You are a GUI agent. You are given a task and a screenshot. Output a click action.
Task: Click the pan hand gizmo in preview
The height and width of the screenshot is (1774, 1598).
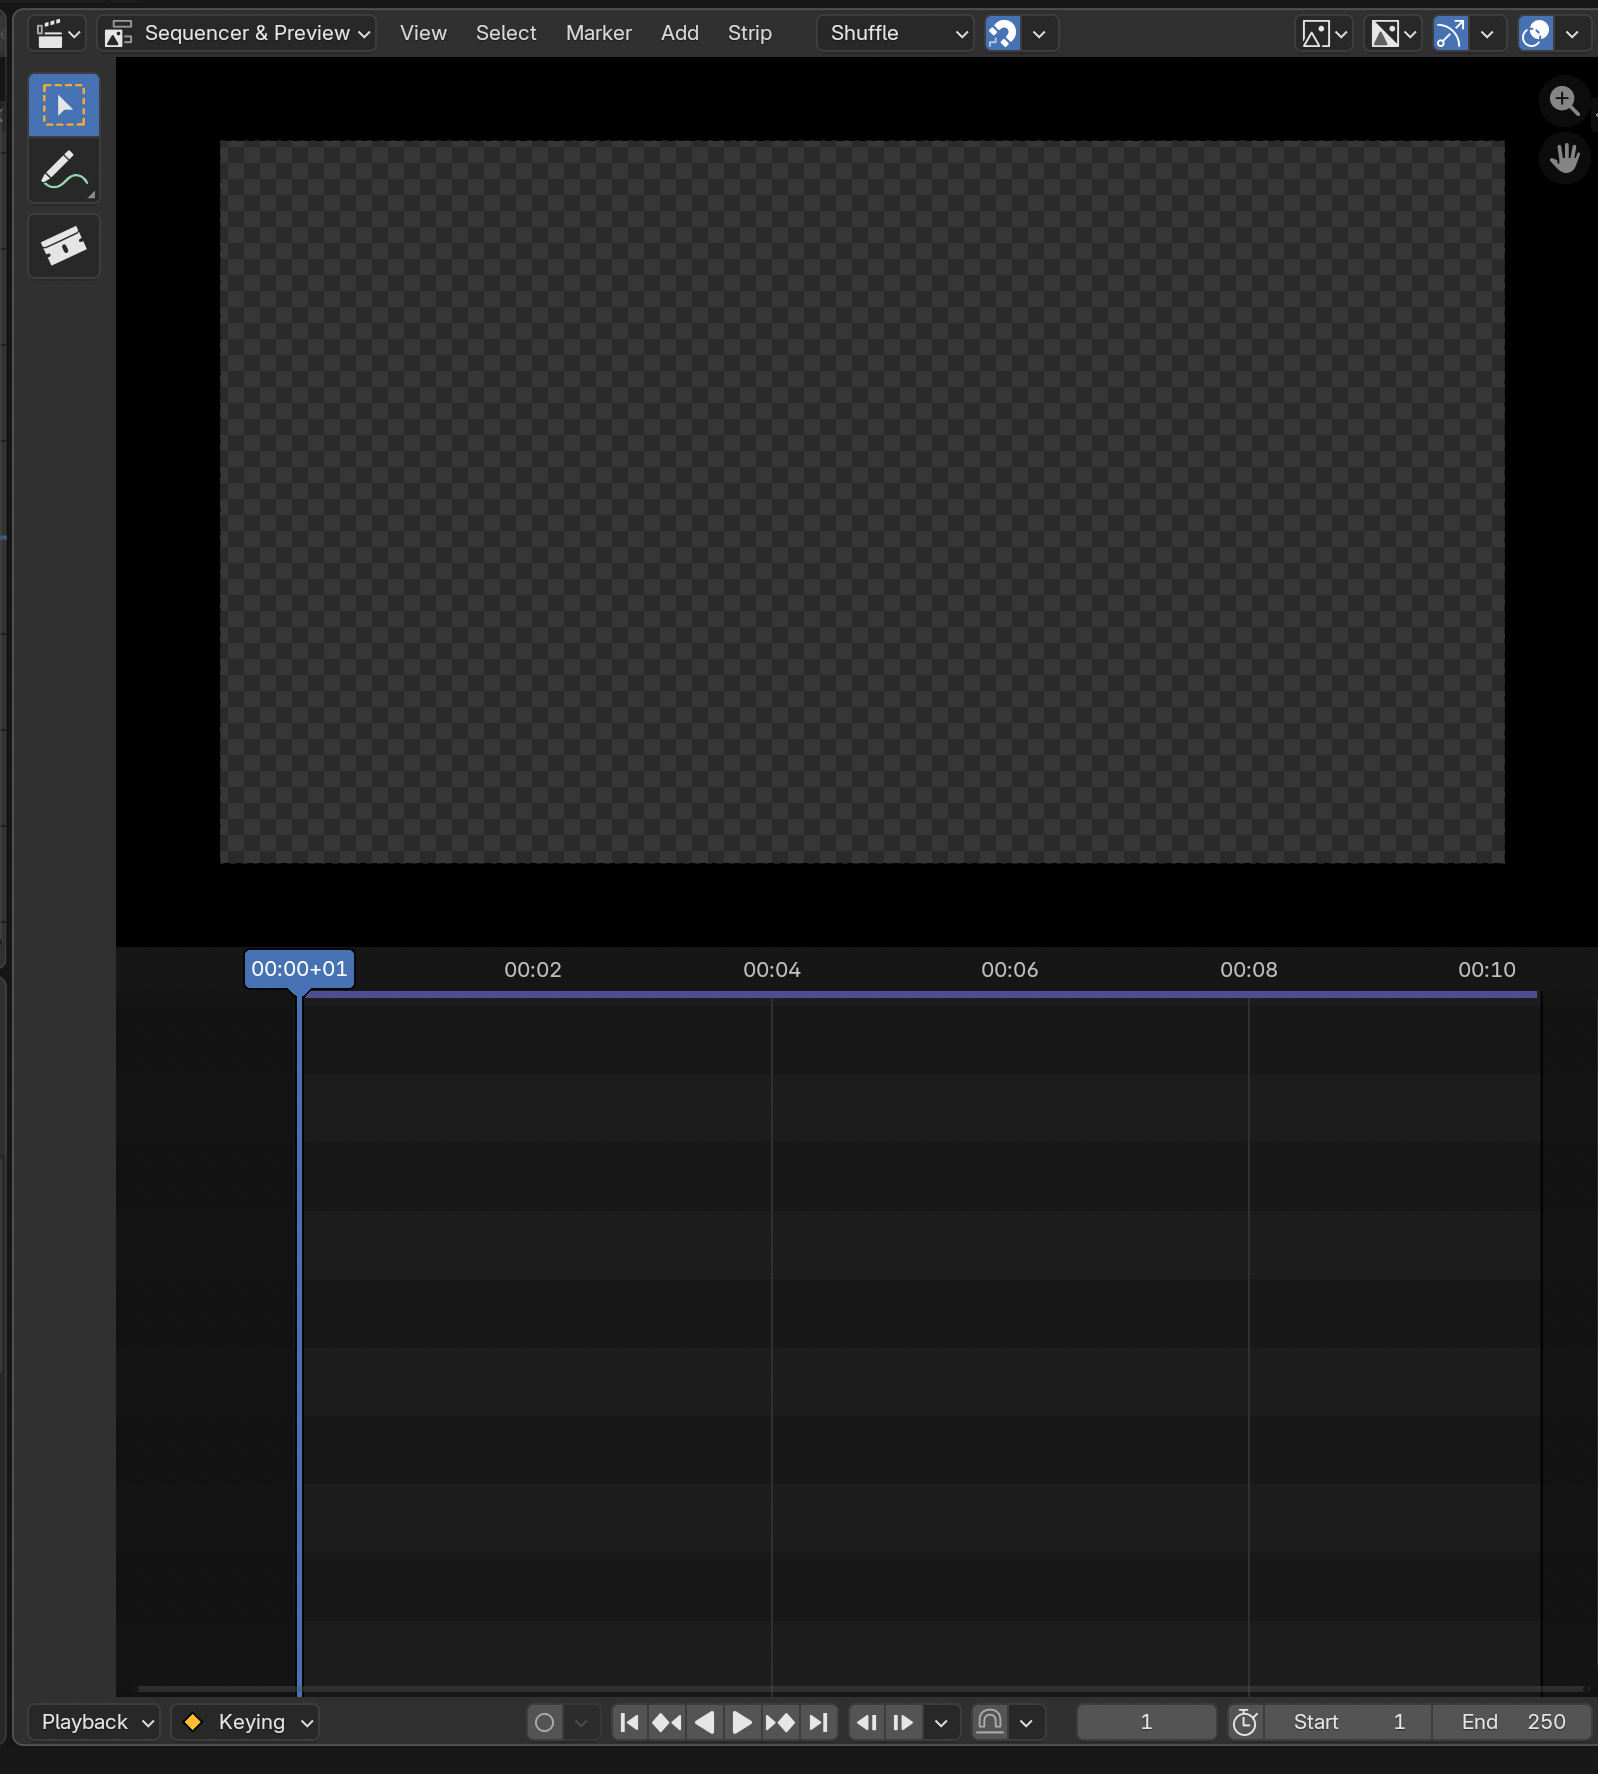(1564, 158)
